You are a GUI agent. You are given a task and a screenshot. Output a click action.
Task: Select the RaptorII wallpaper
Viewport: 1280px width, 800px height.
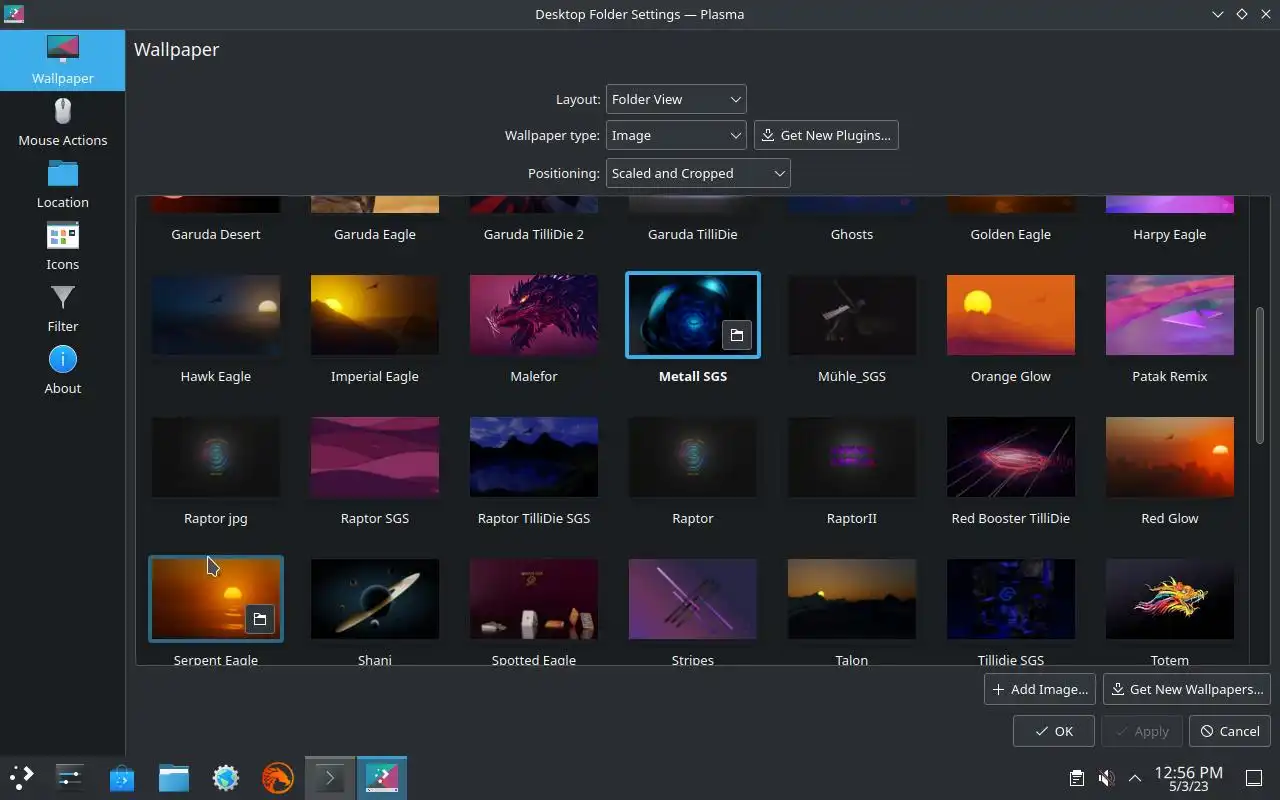851,457
